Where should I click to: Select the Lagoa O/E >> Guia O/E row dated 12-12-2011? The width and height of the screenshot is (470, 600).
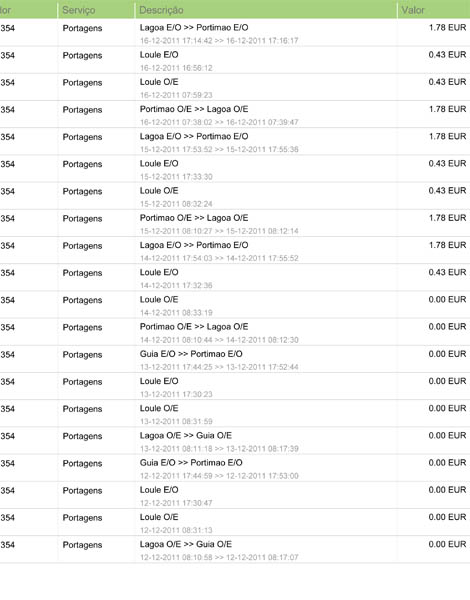pos(235,549)
